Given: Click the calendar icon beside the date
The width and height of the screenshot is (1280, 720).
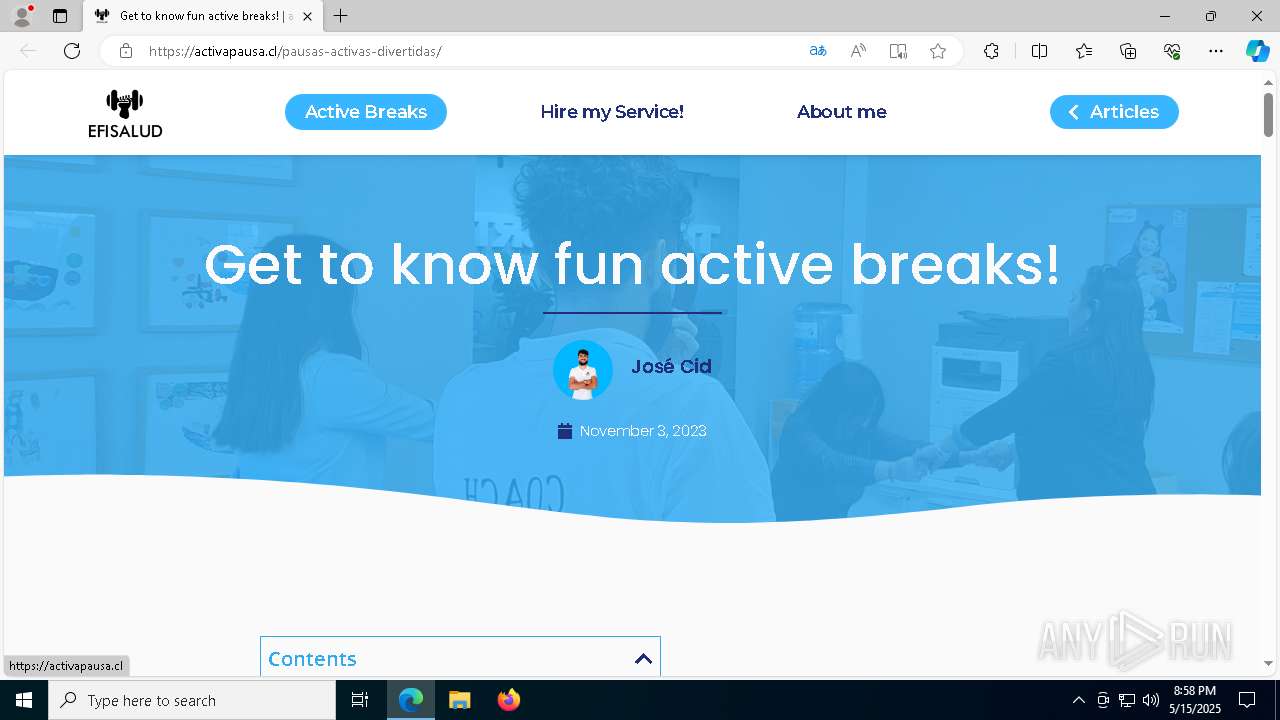Looking at the screenshot, I should coord(565,431).
